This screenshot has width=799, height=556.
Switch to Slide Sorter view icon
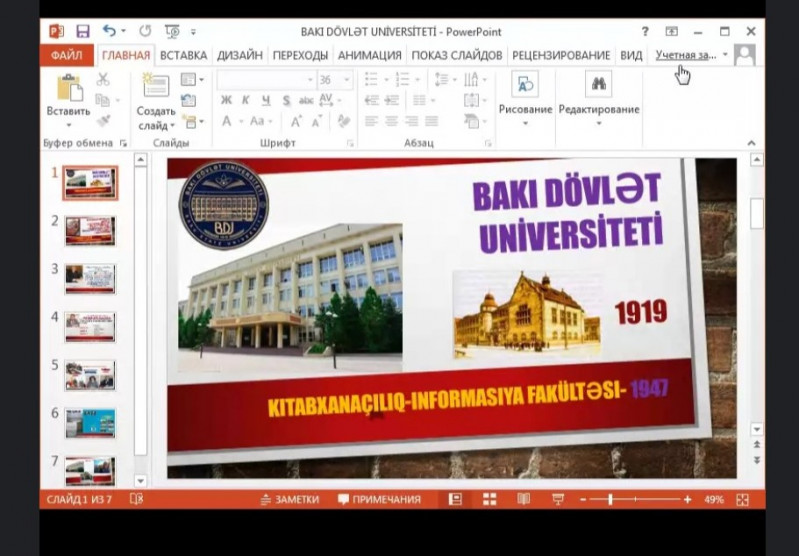[x=489, y=499]
